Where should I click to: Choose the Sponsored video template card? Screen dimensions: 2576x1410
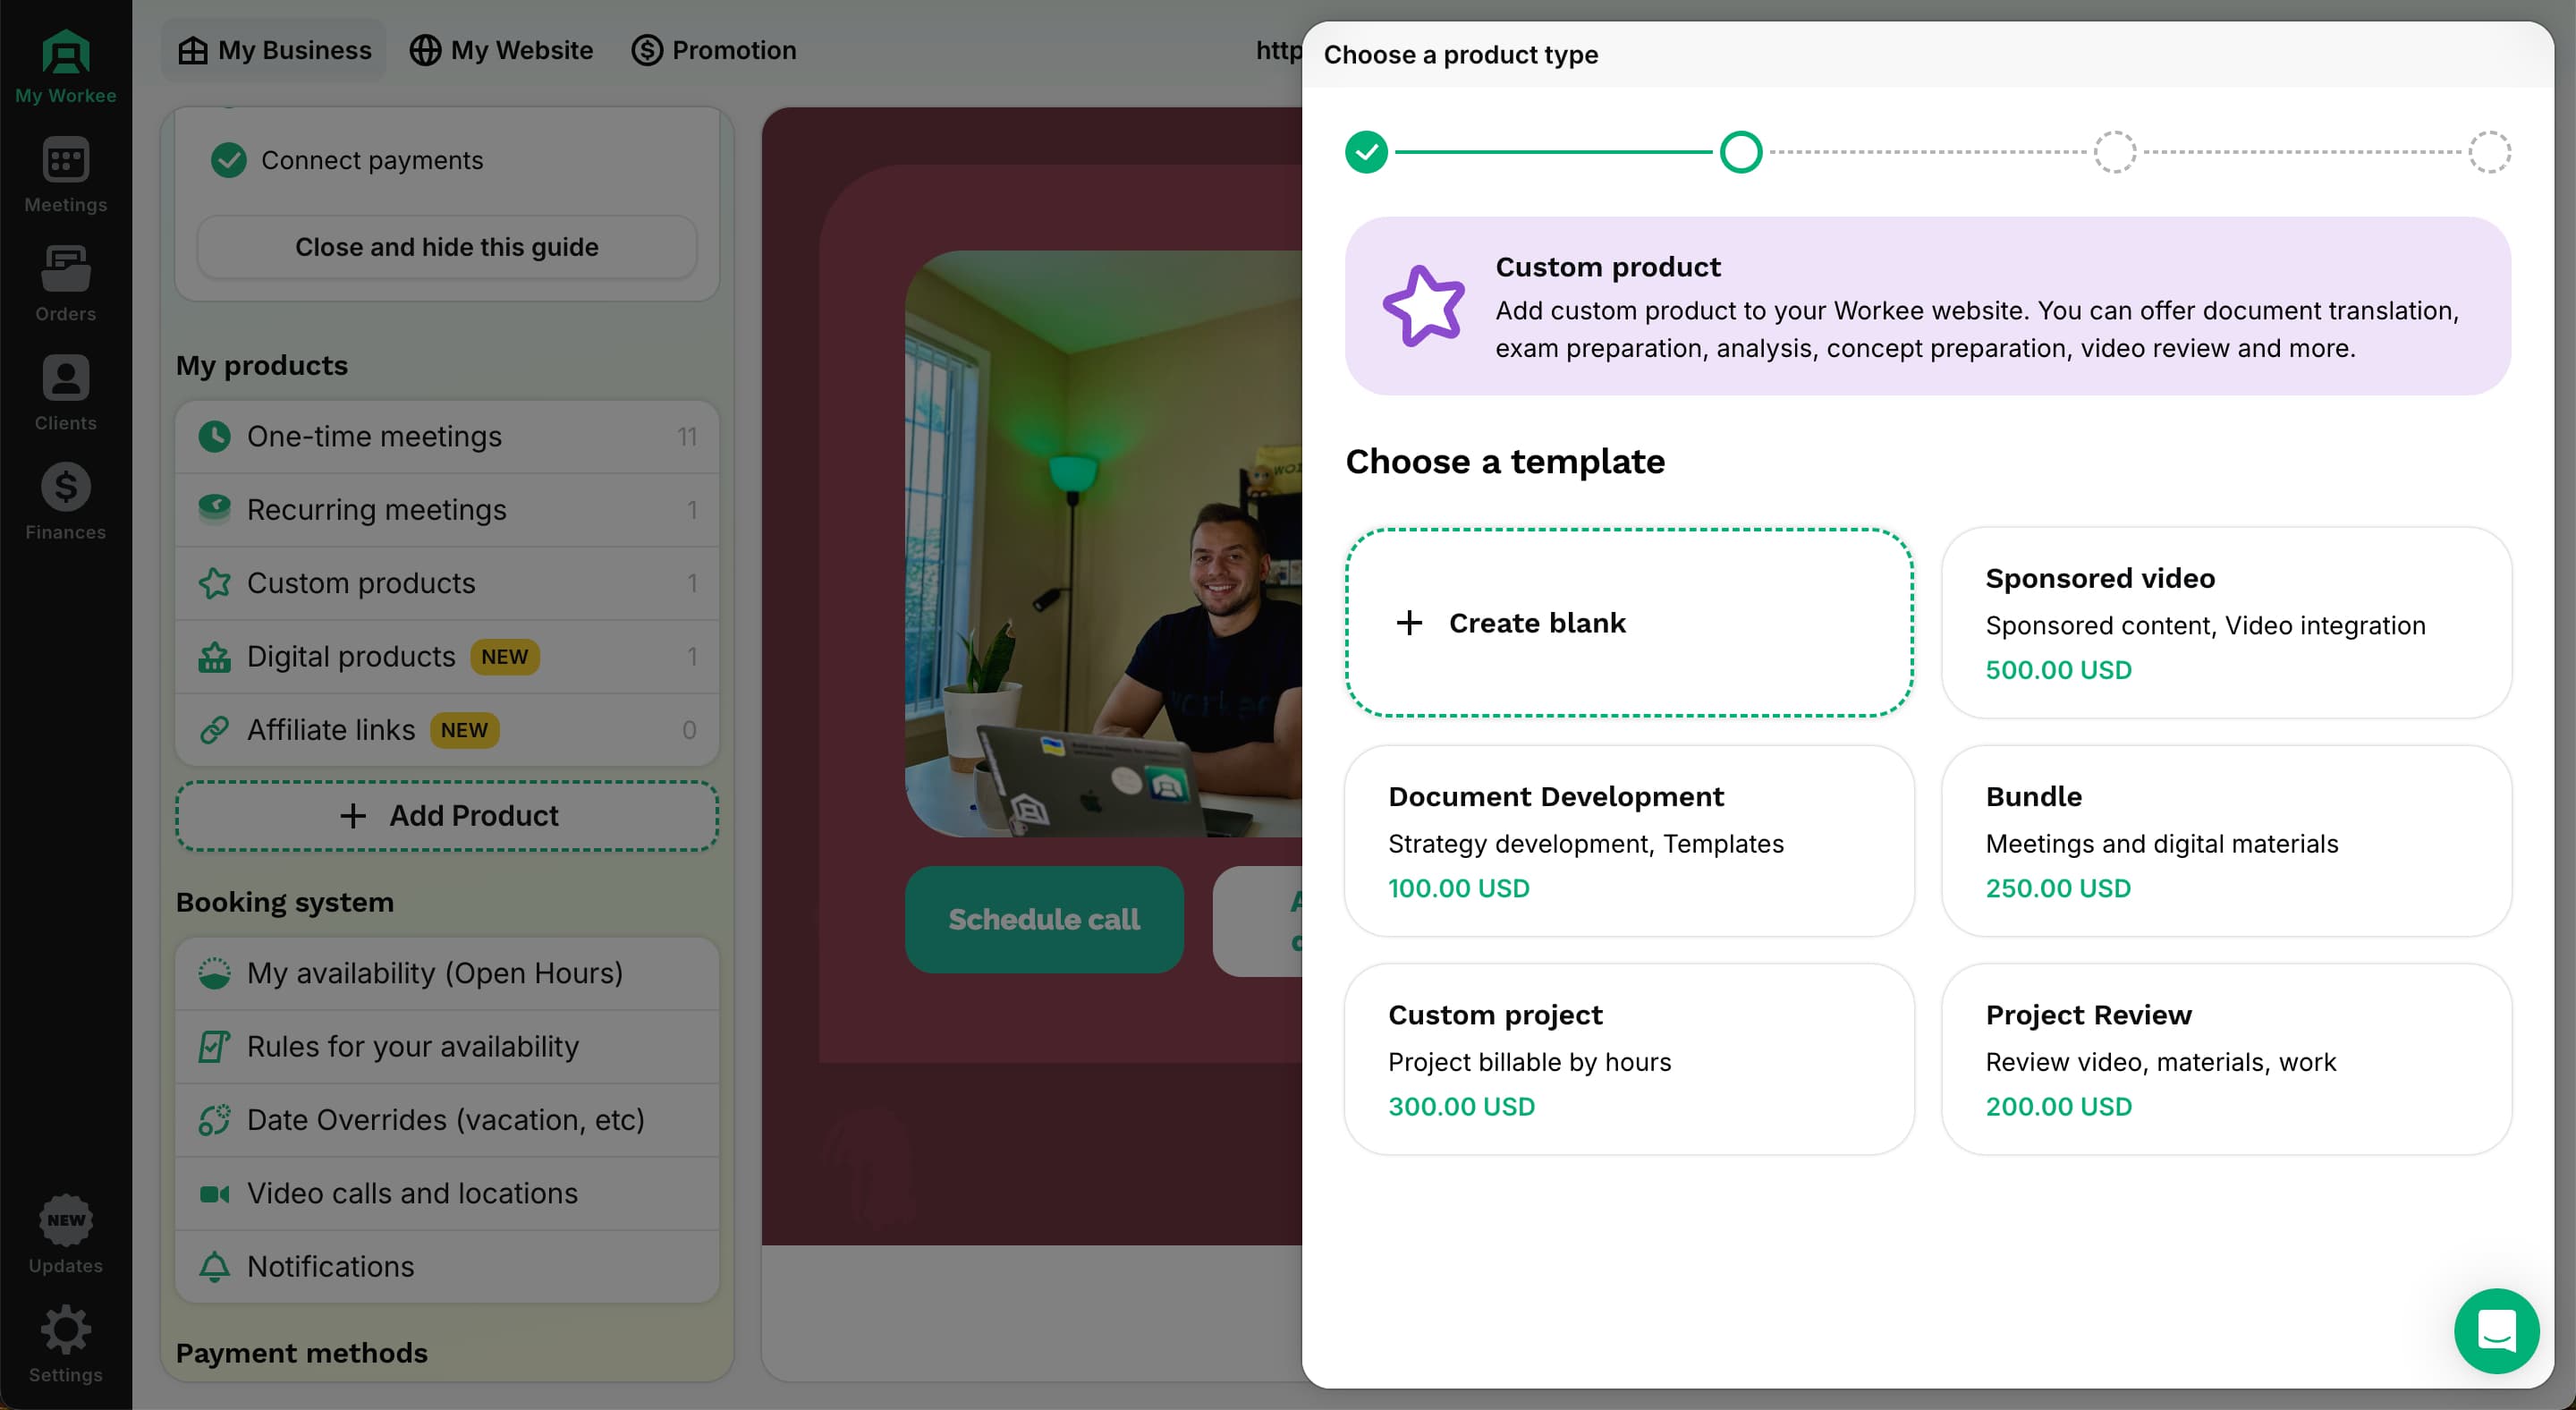(2226, 623)
